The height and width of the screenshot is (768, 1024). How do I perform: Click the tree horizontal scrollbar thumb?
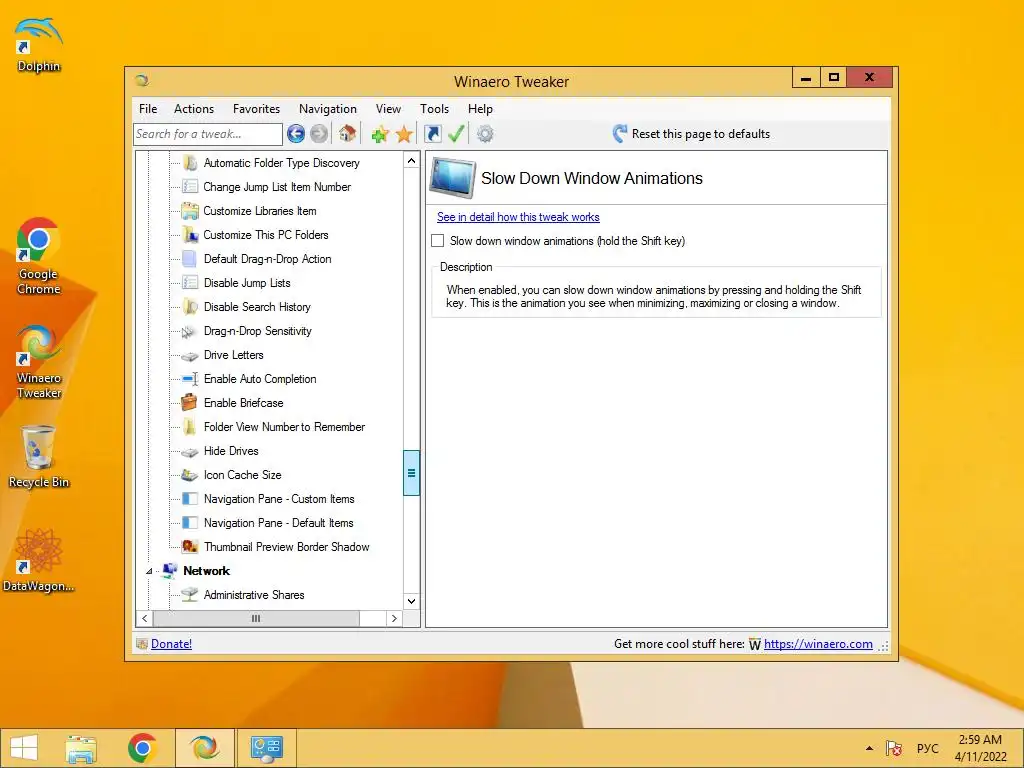(x=256, y=618)
